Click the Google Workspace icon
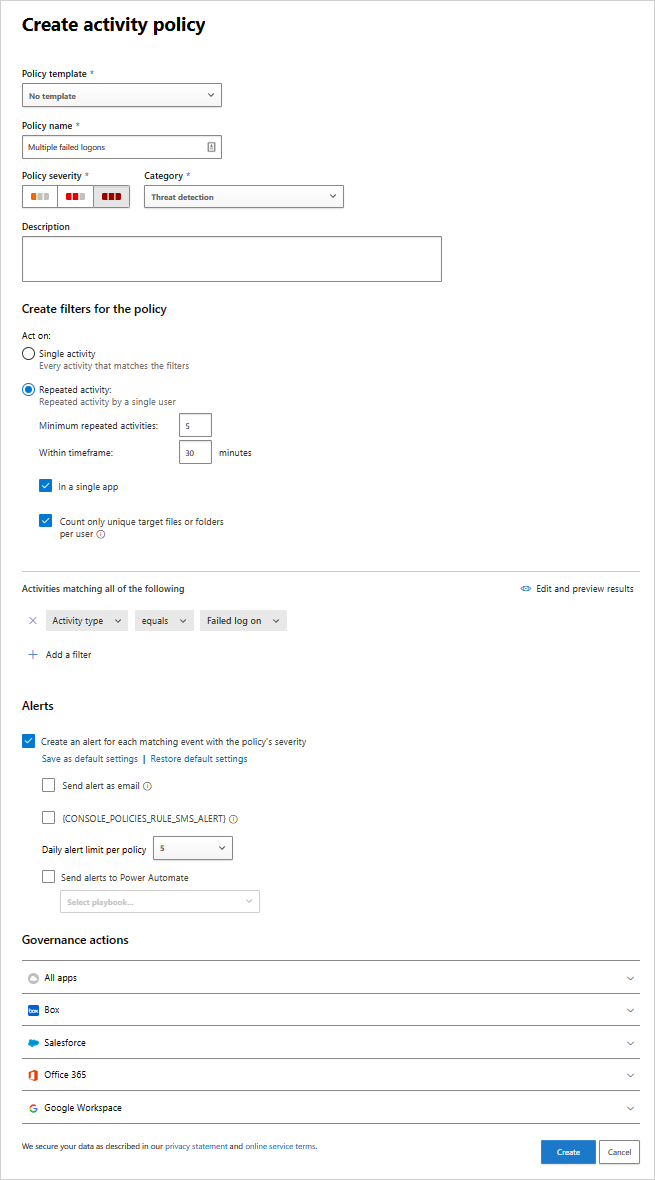Viewport: 655px width, 1180px height. point(33,1108)
